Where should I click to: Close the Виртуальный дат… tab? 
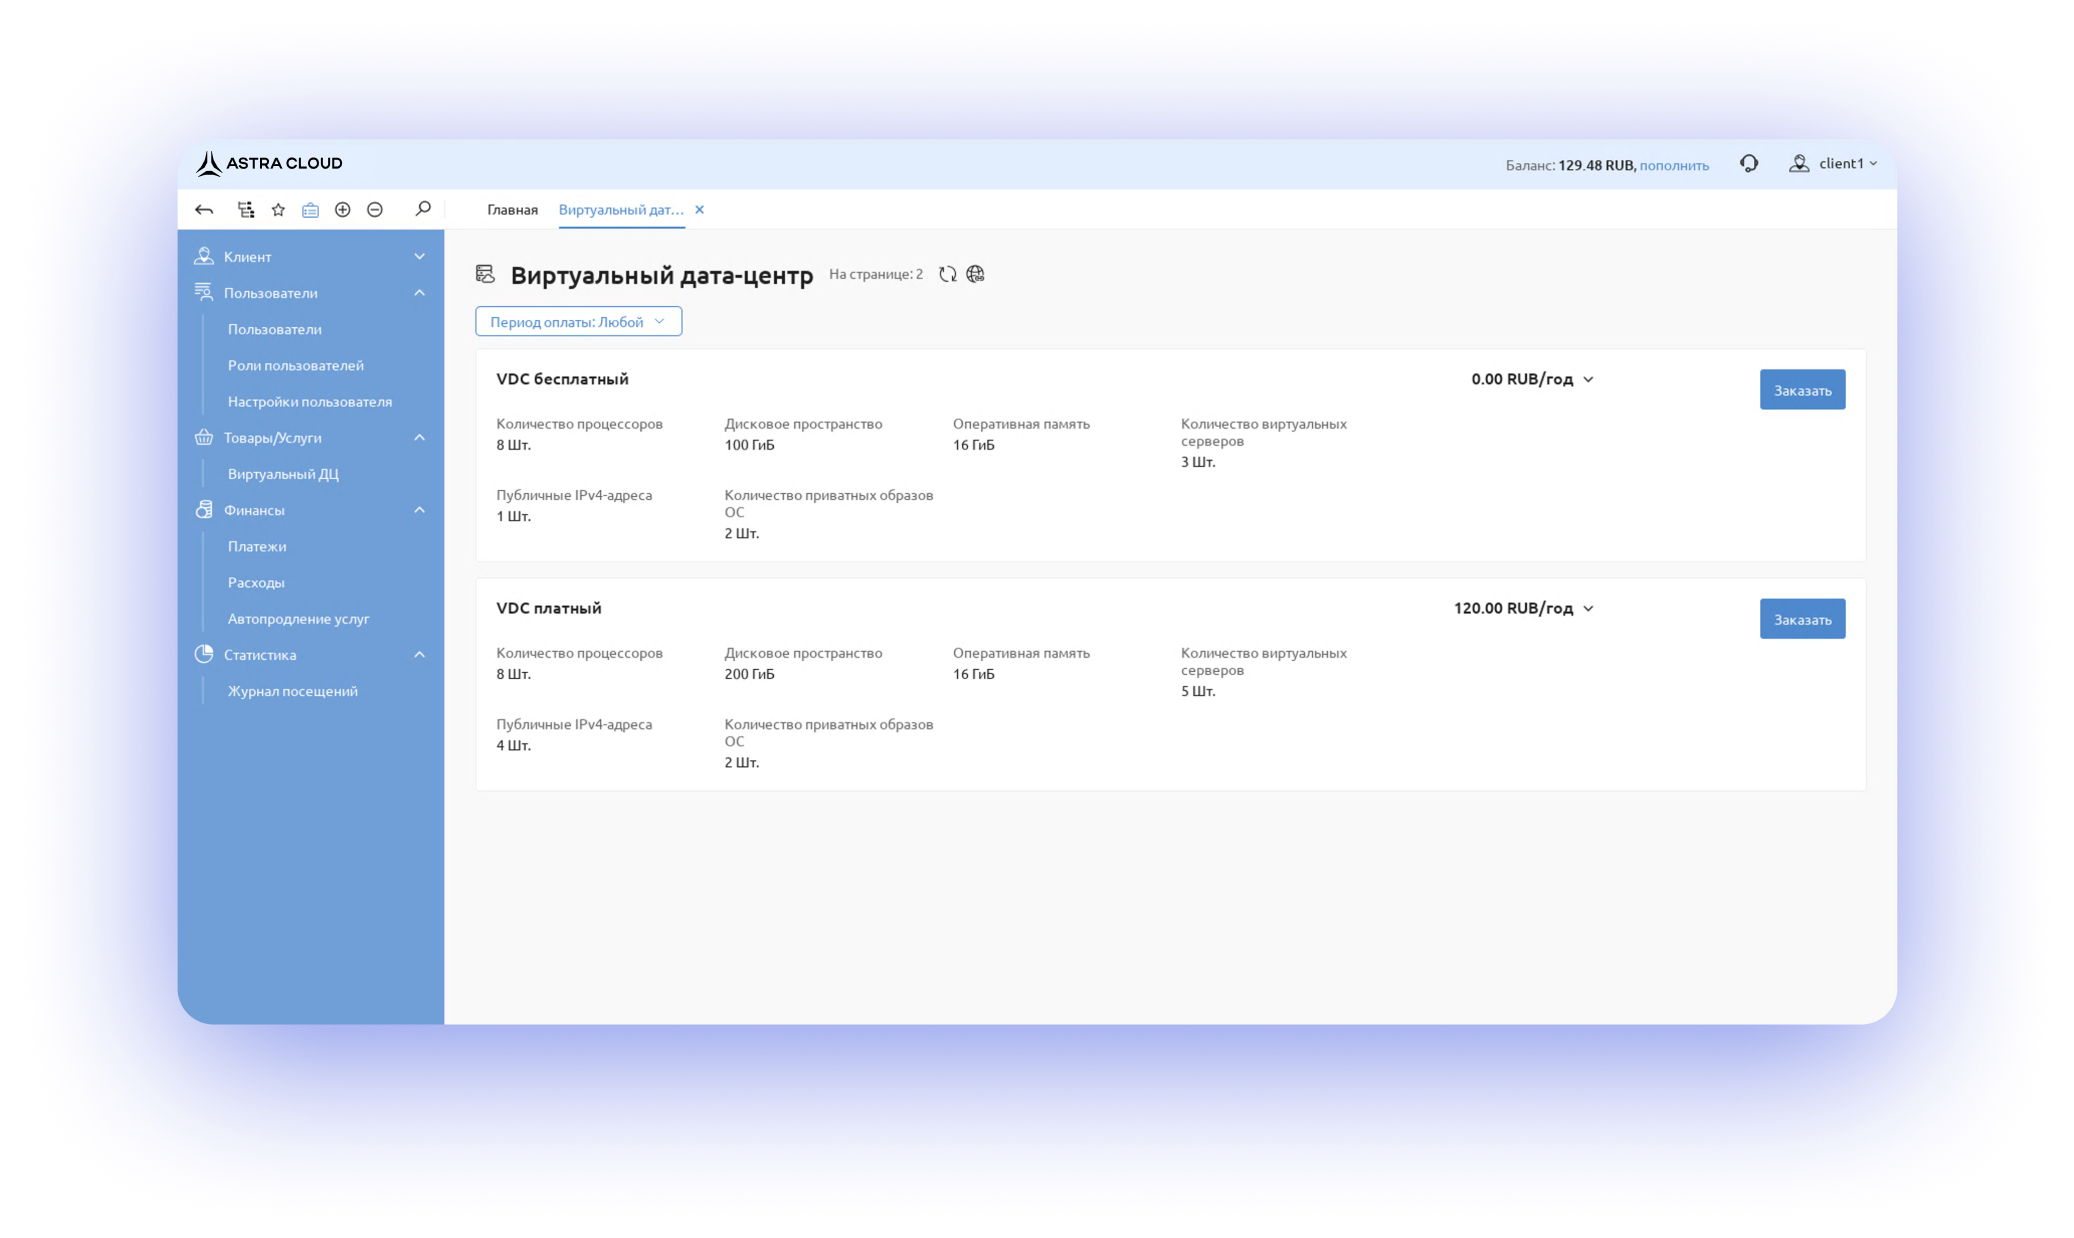click(700, 210)
